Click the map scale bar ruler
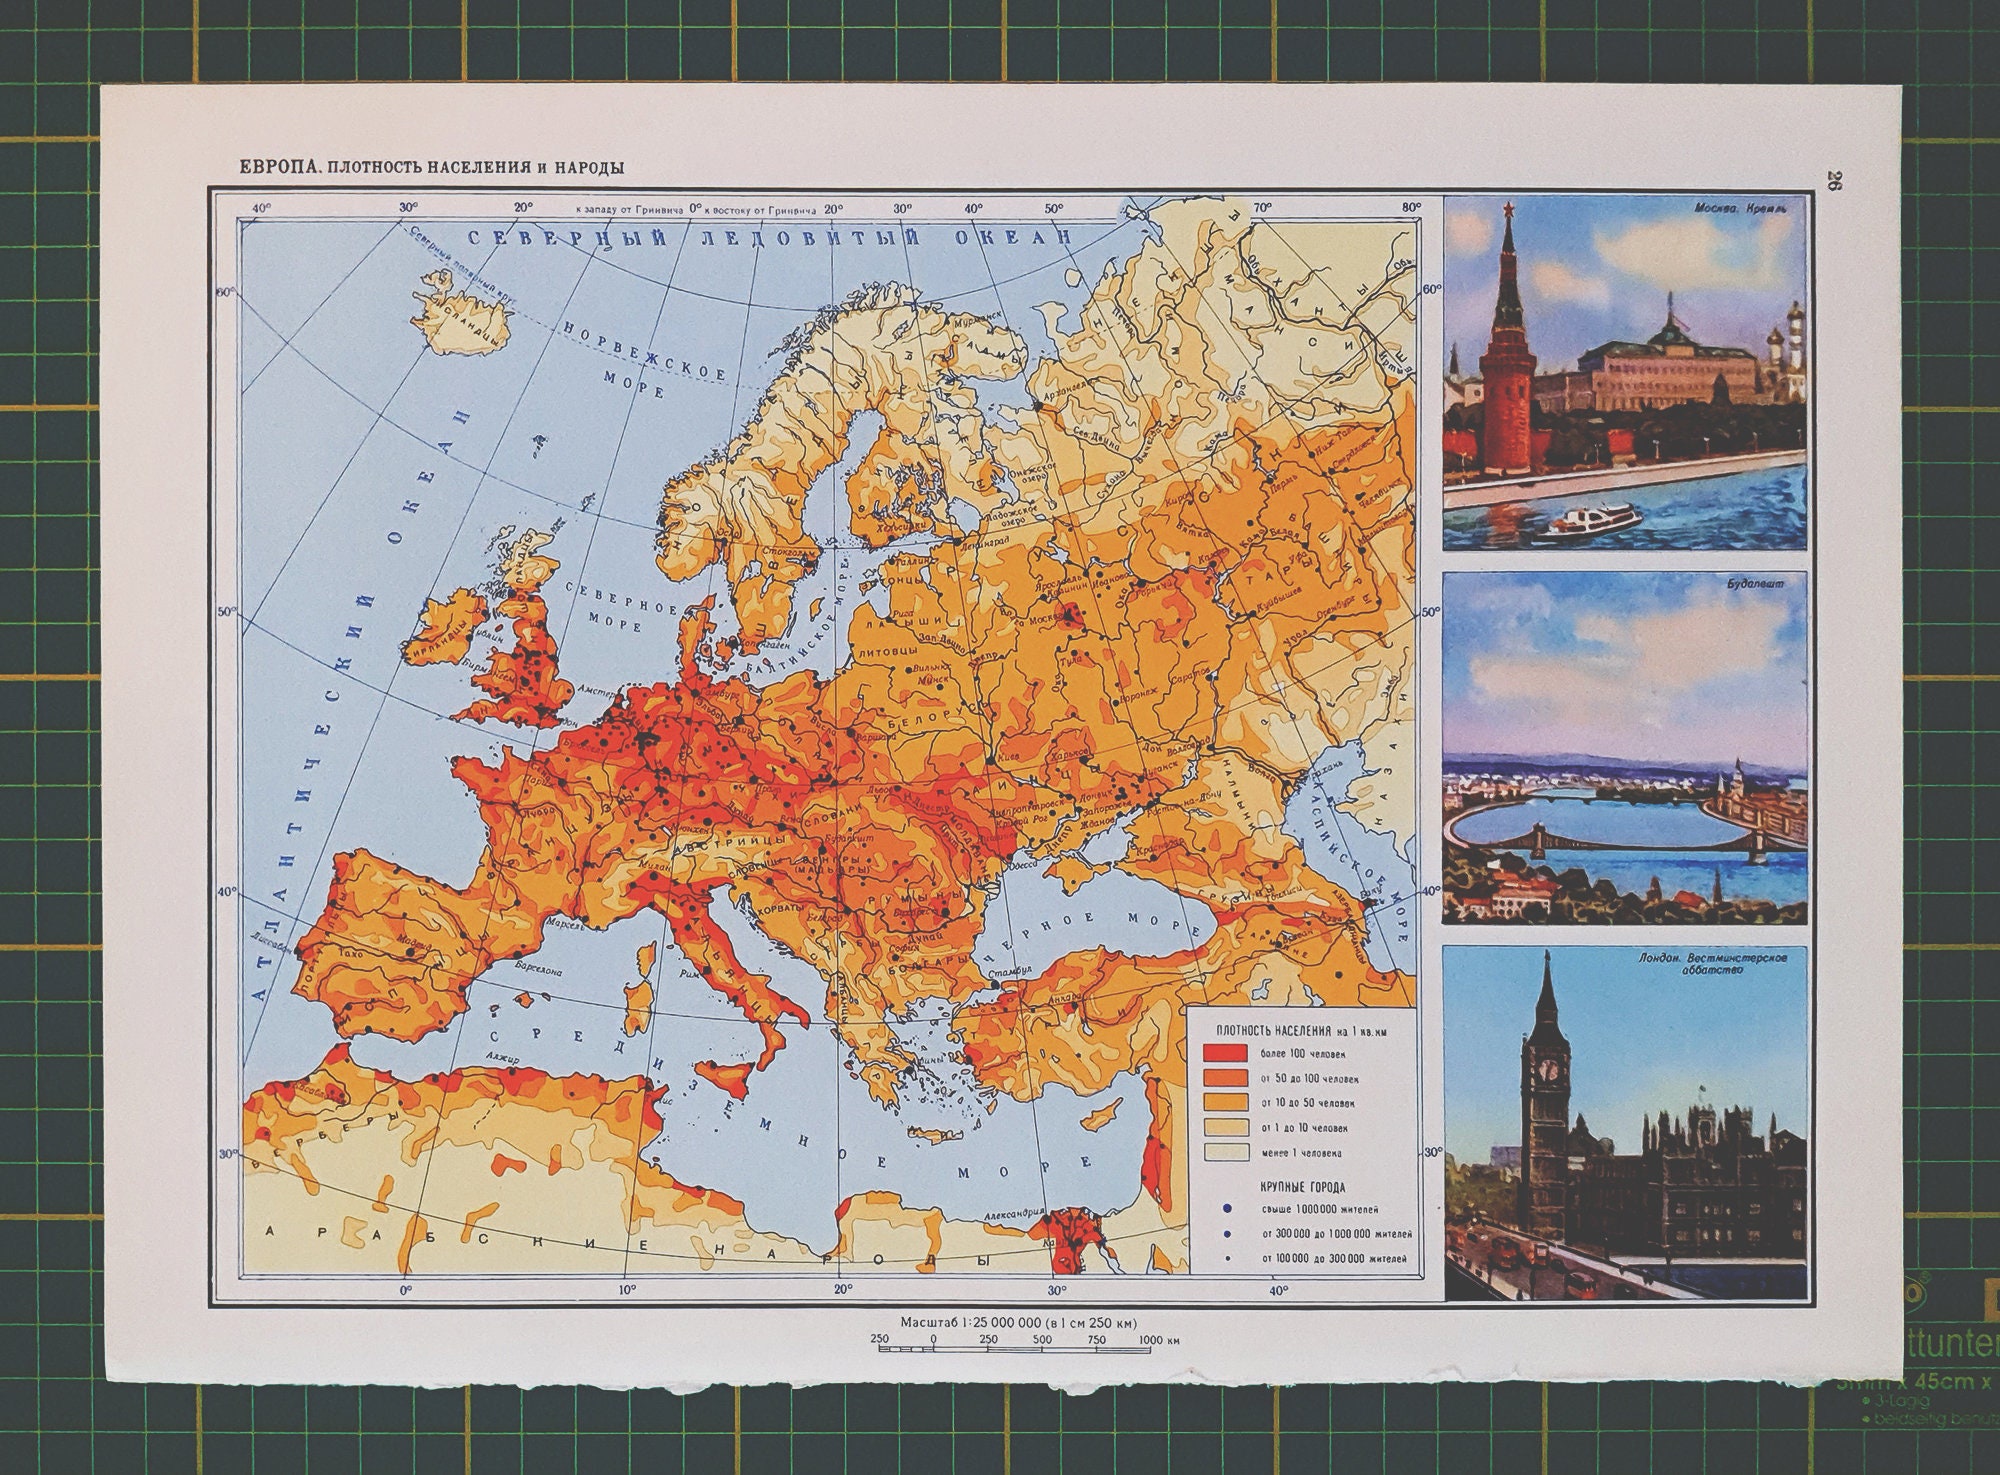This screenshot has width=2000, height=1475. click(1015, 1349)
